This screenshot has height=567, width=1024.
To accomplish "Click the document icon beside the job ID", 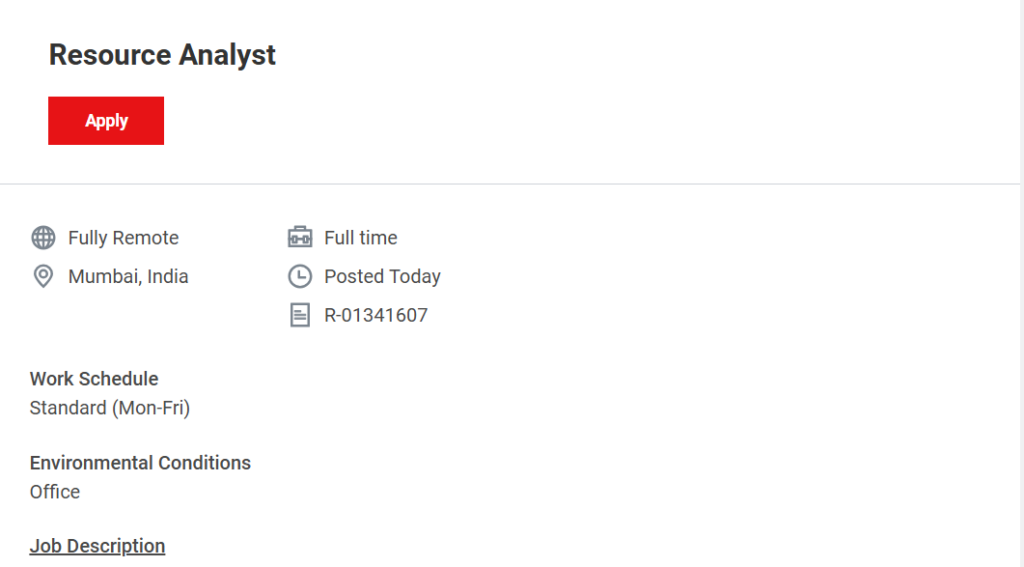I will [299, 316].
